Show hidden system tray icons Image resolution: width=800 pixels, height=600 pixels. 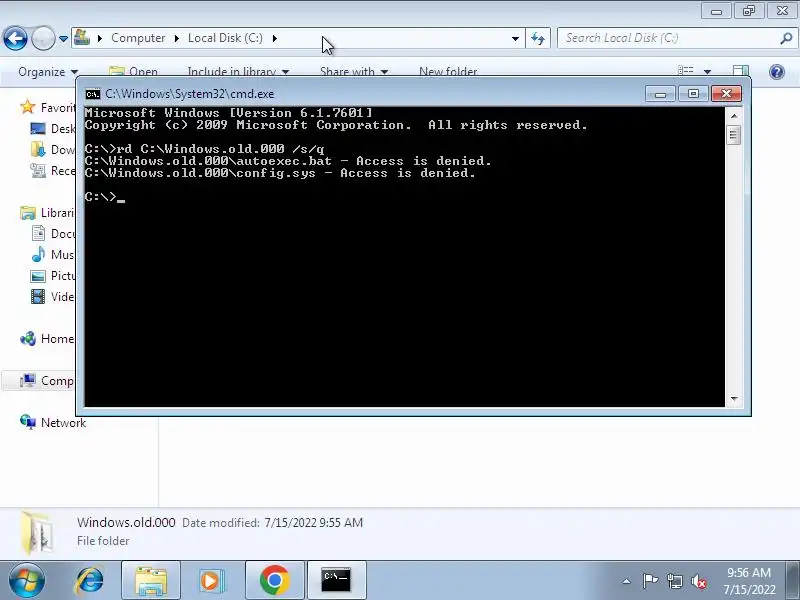(627, 581)
